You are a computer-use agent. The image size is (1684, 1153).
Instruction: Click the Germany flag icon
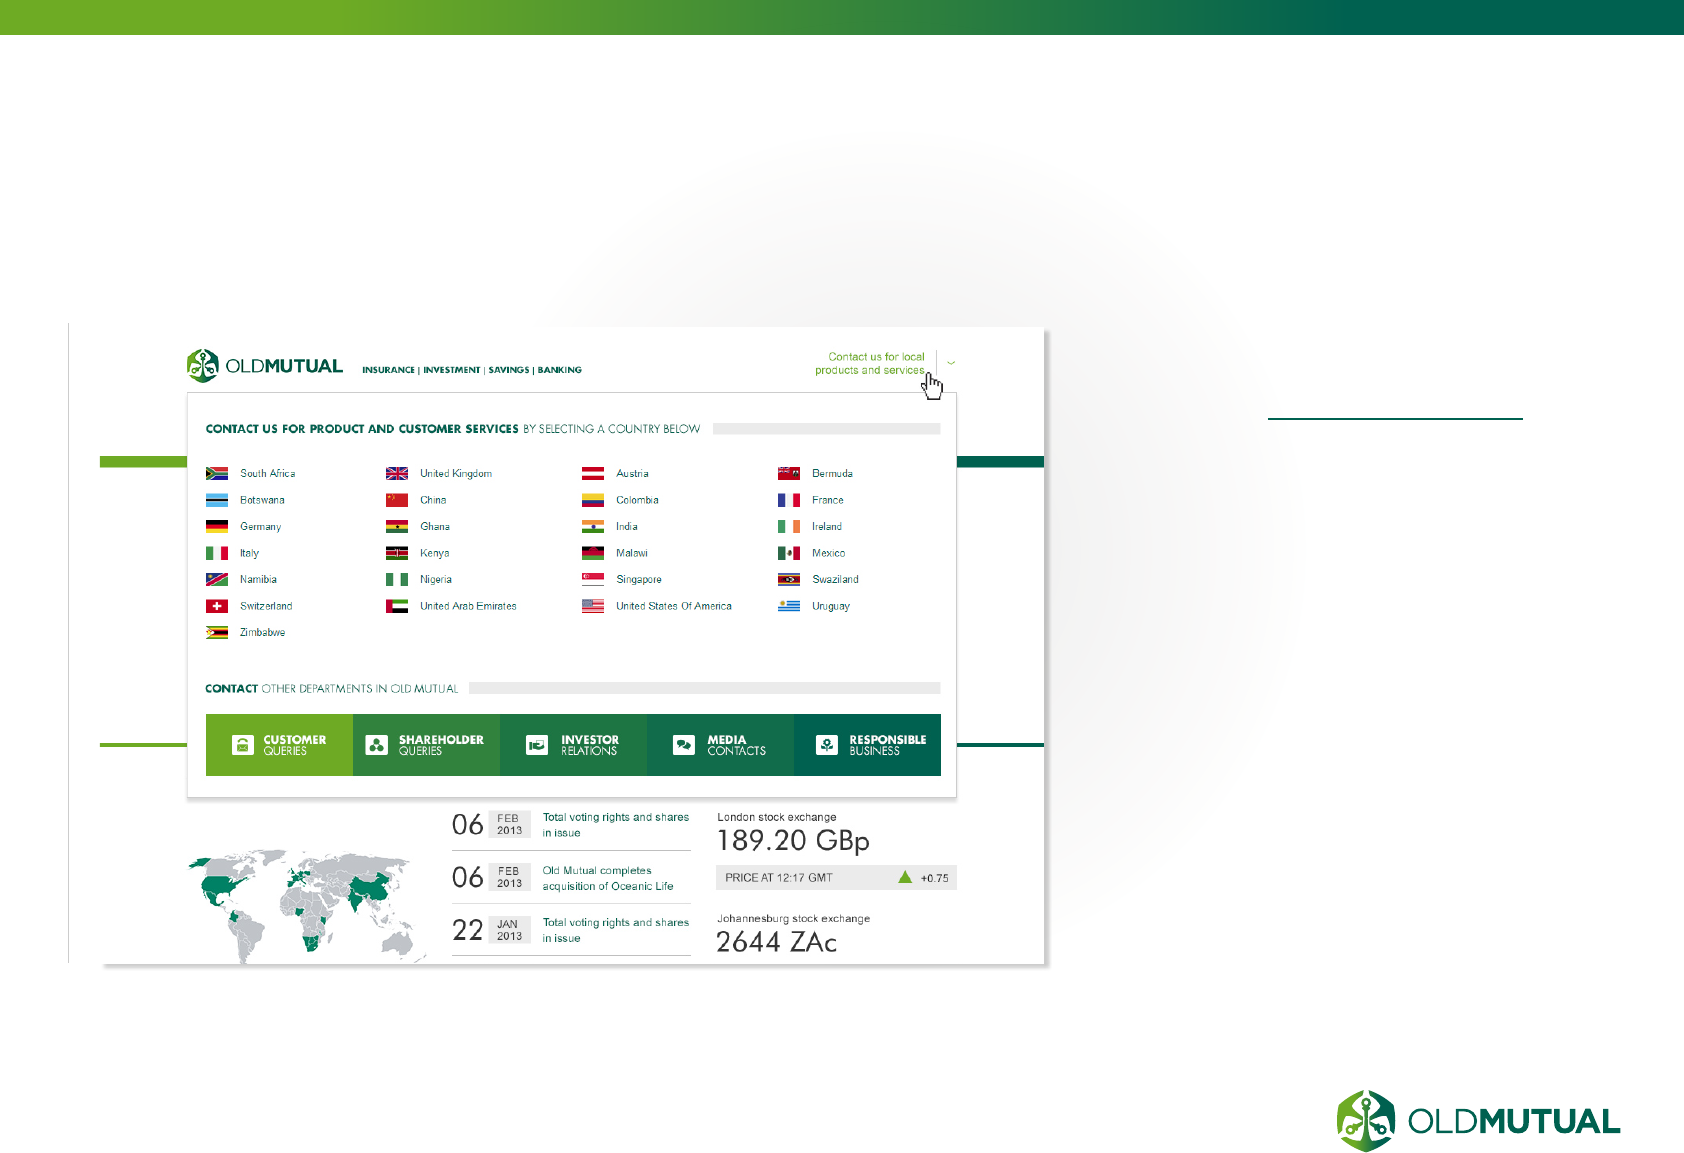pos(217,526)
